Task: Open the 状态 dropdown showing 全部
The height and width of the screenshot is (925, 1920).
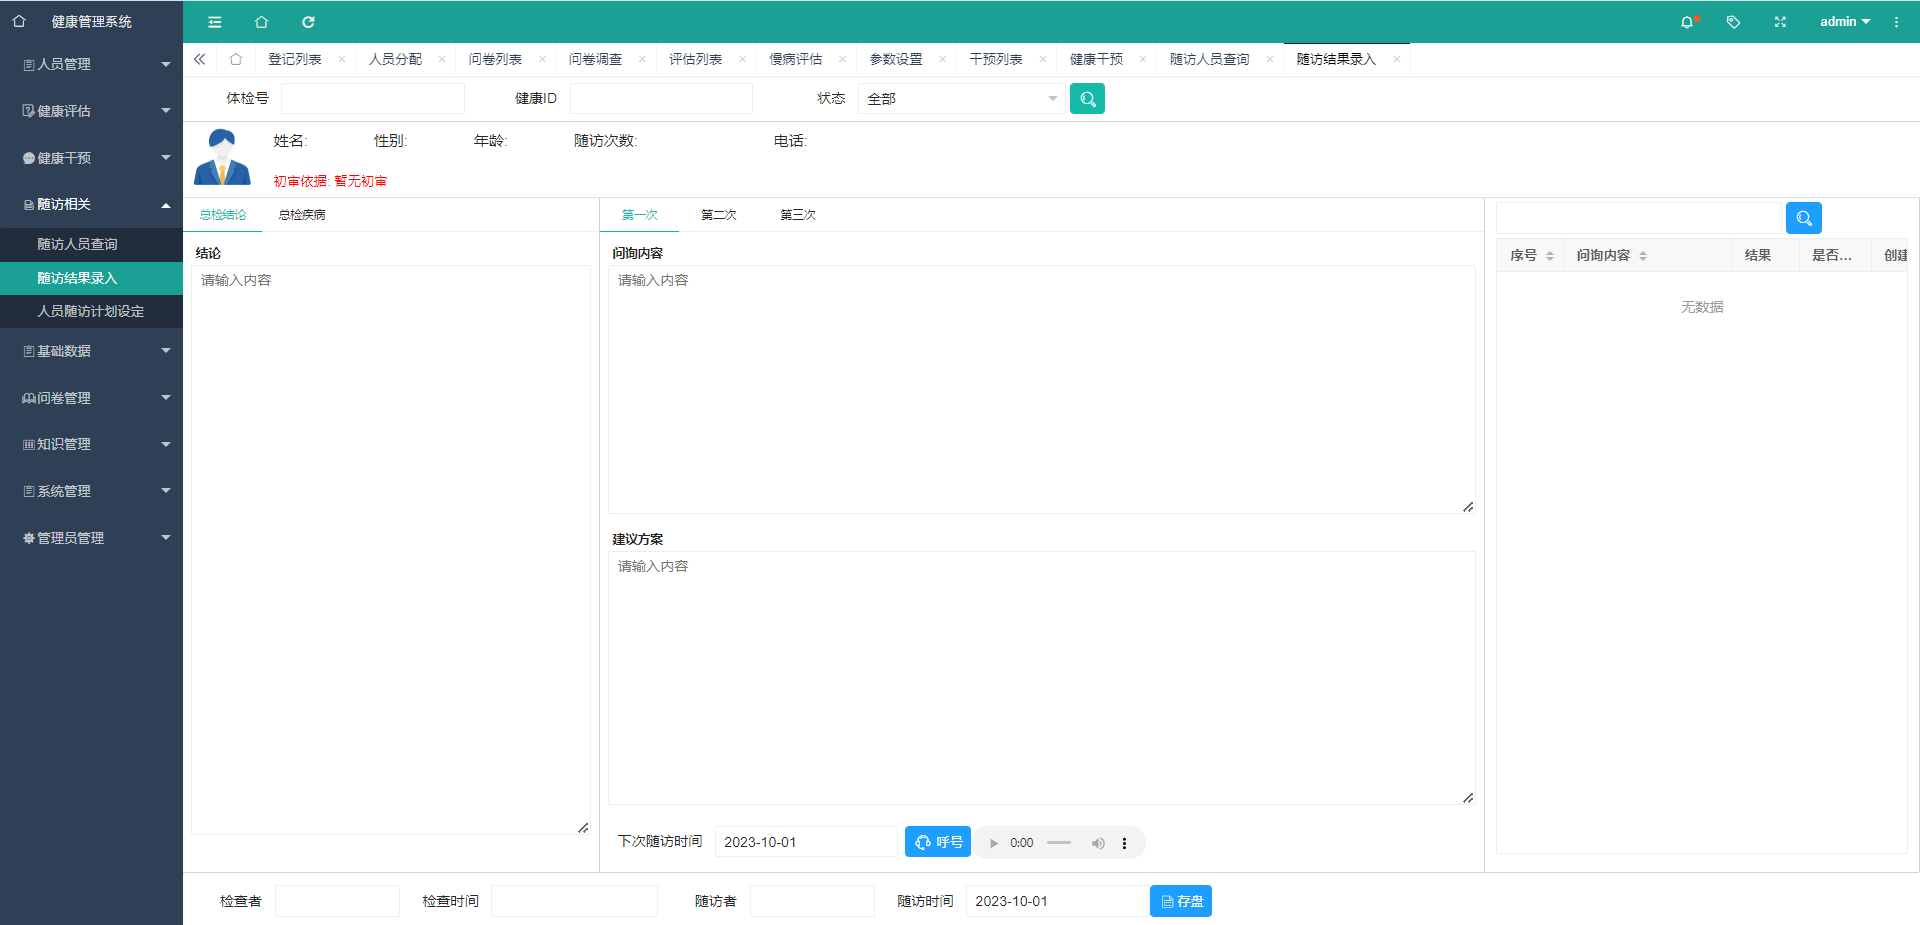Action: point(960,99)
